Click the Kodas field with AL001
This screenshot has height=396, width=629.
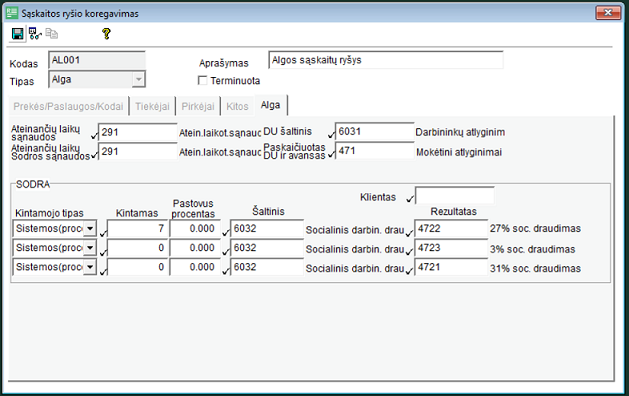coord(97,60)
